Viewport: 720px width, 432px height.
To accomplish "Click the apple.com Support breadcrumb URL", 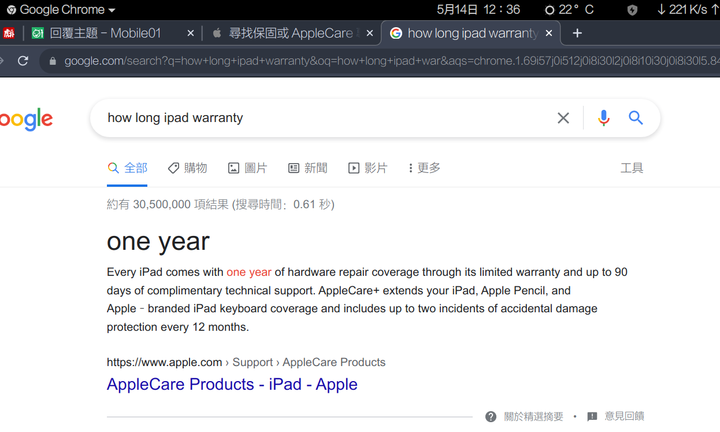I will pyautogui.click(x=246, y=362).
